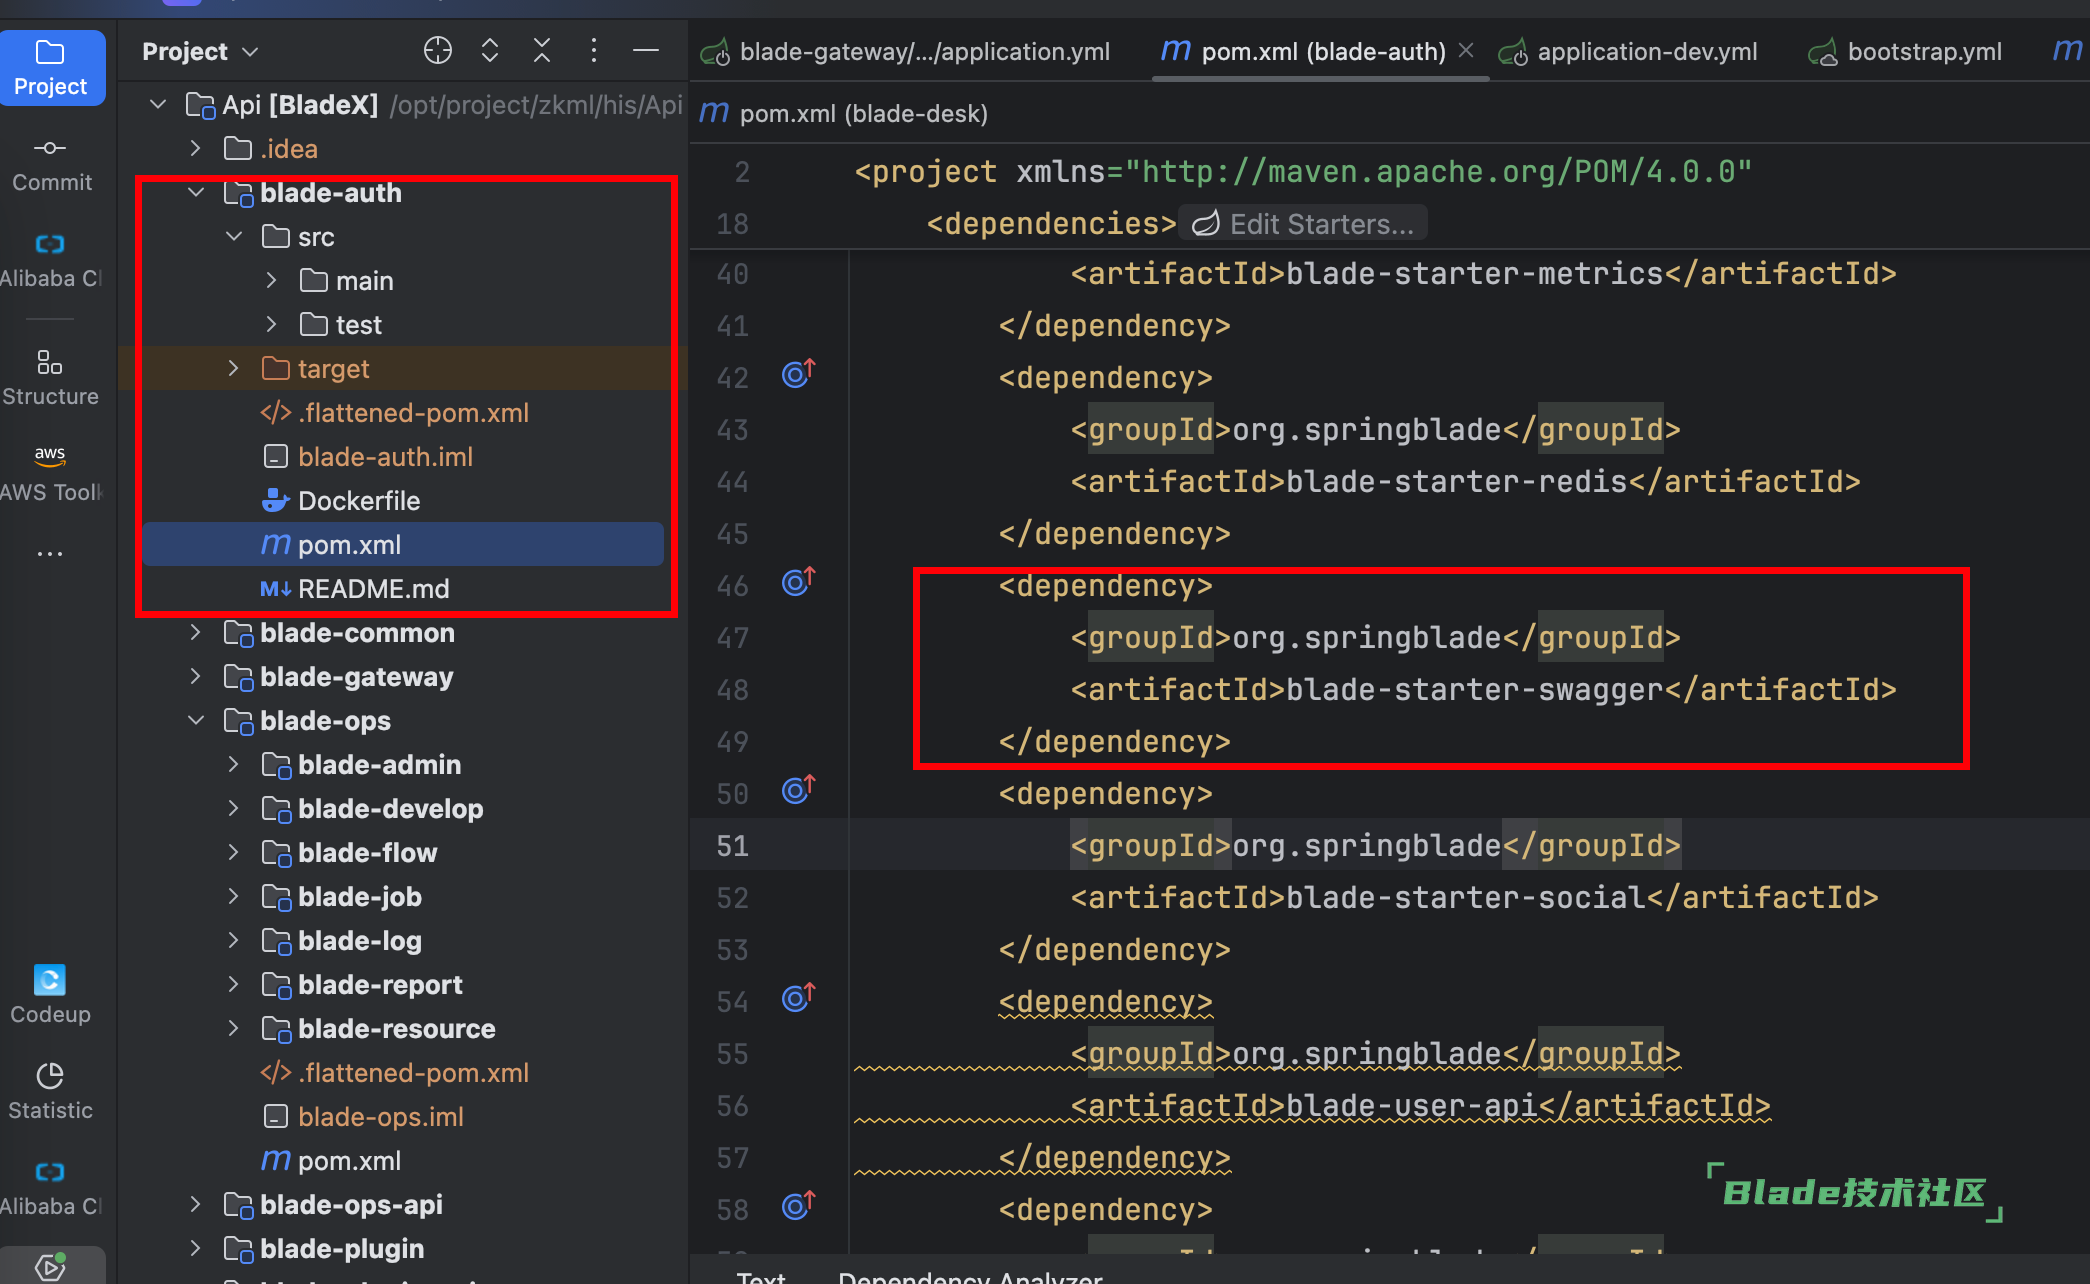Select the blade-ops-api module row
This screenshot has width=2090, height=1284.
(402, 1204)
